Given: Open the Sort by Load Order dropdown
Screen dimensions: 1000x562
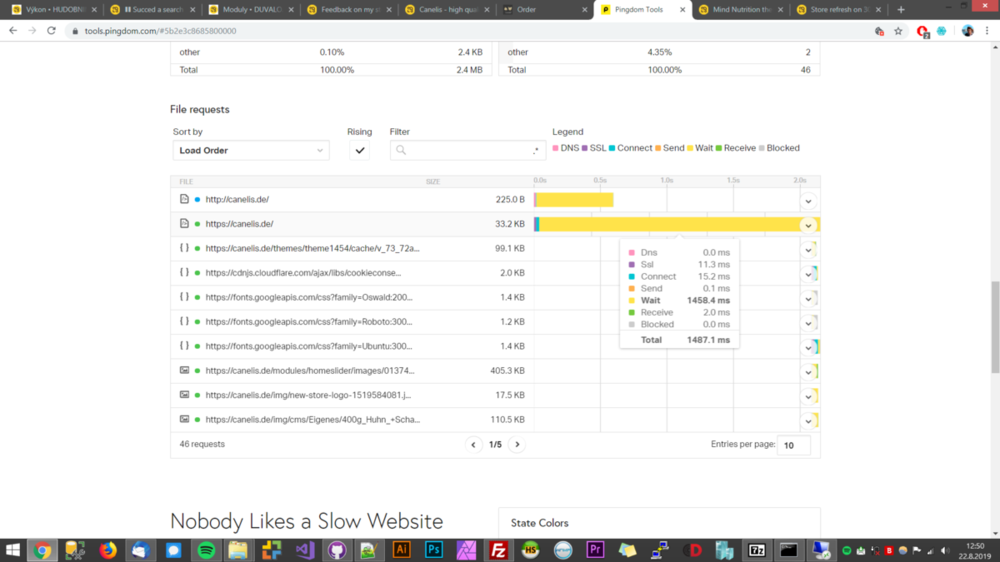Looking at the screenshot, I should (x=251, y=150).
